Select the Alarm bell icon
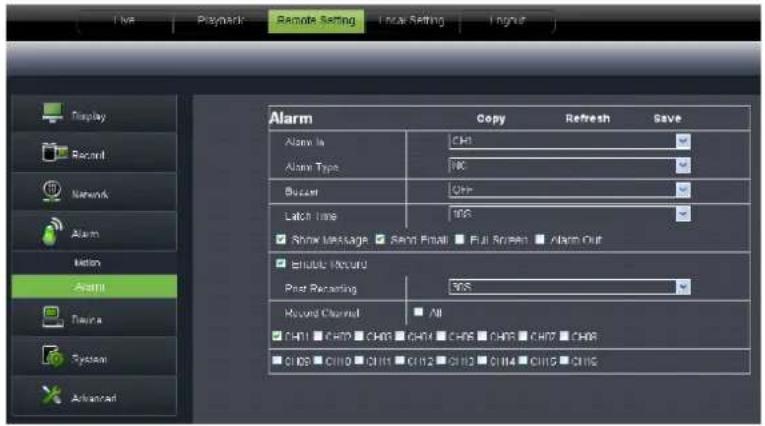Screen dimensions: 765x426 [53, 232]
